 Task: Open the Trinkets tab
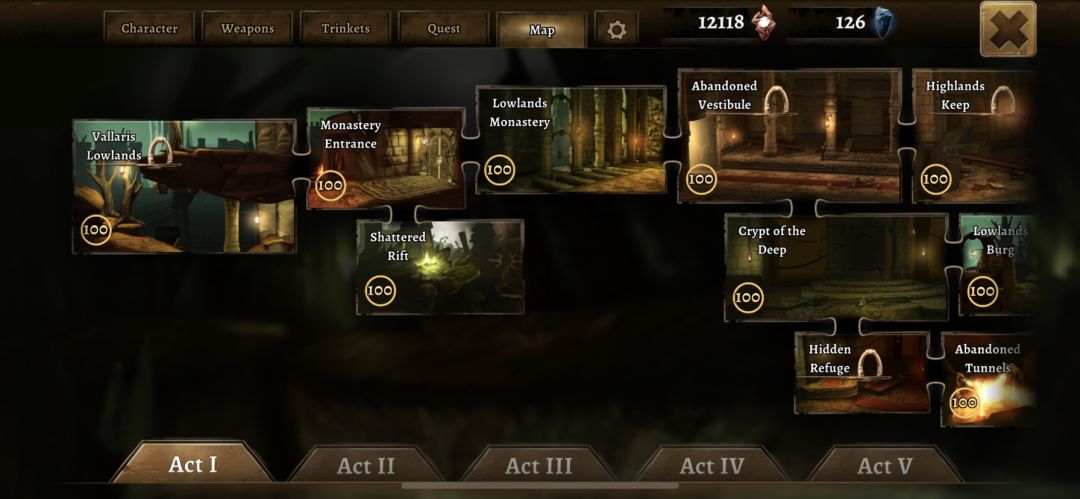[x=346, y=29]
